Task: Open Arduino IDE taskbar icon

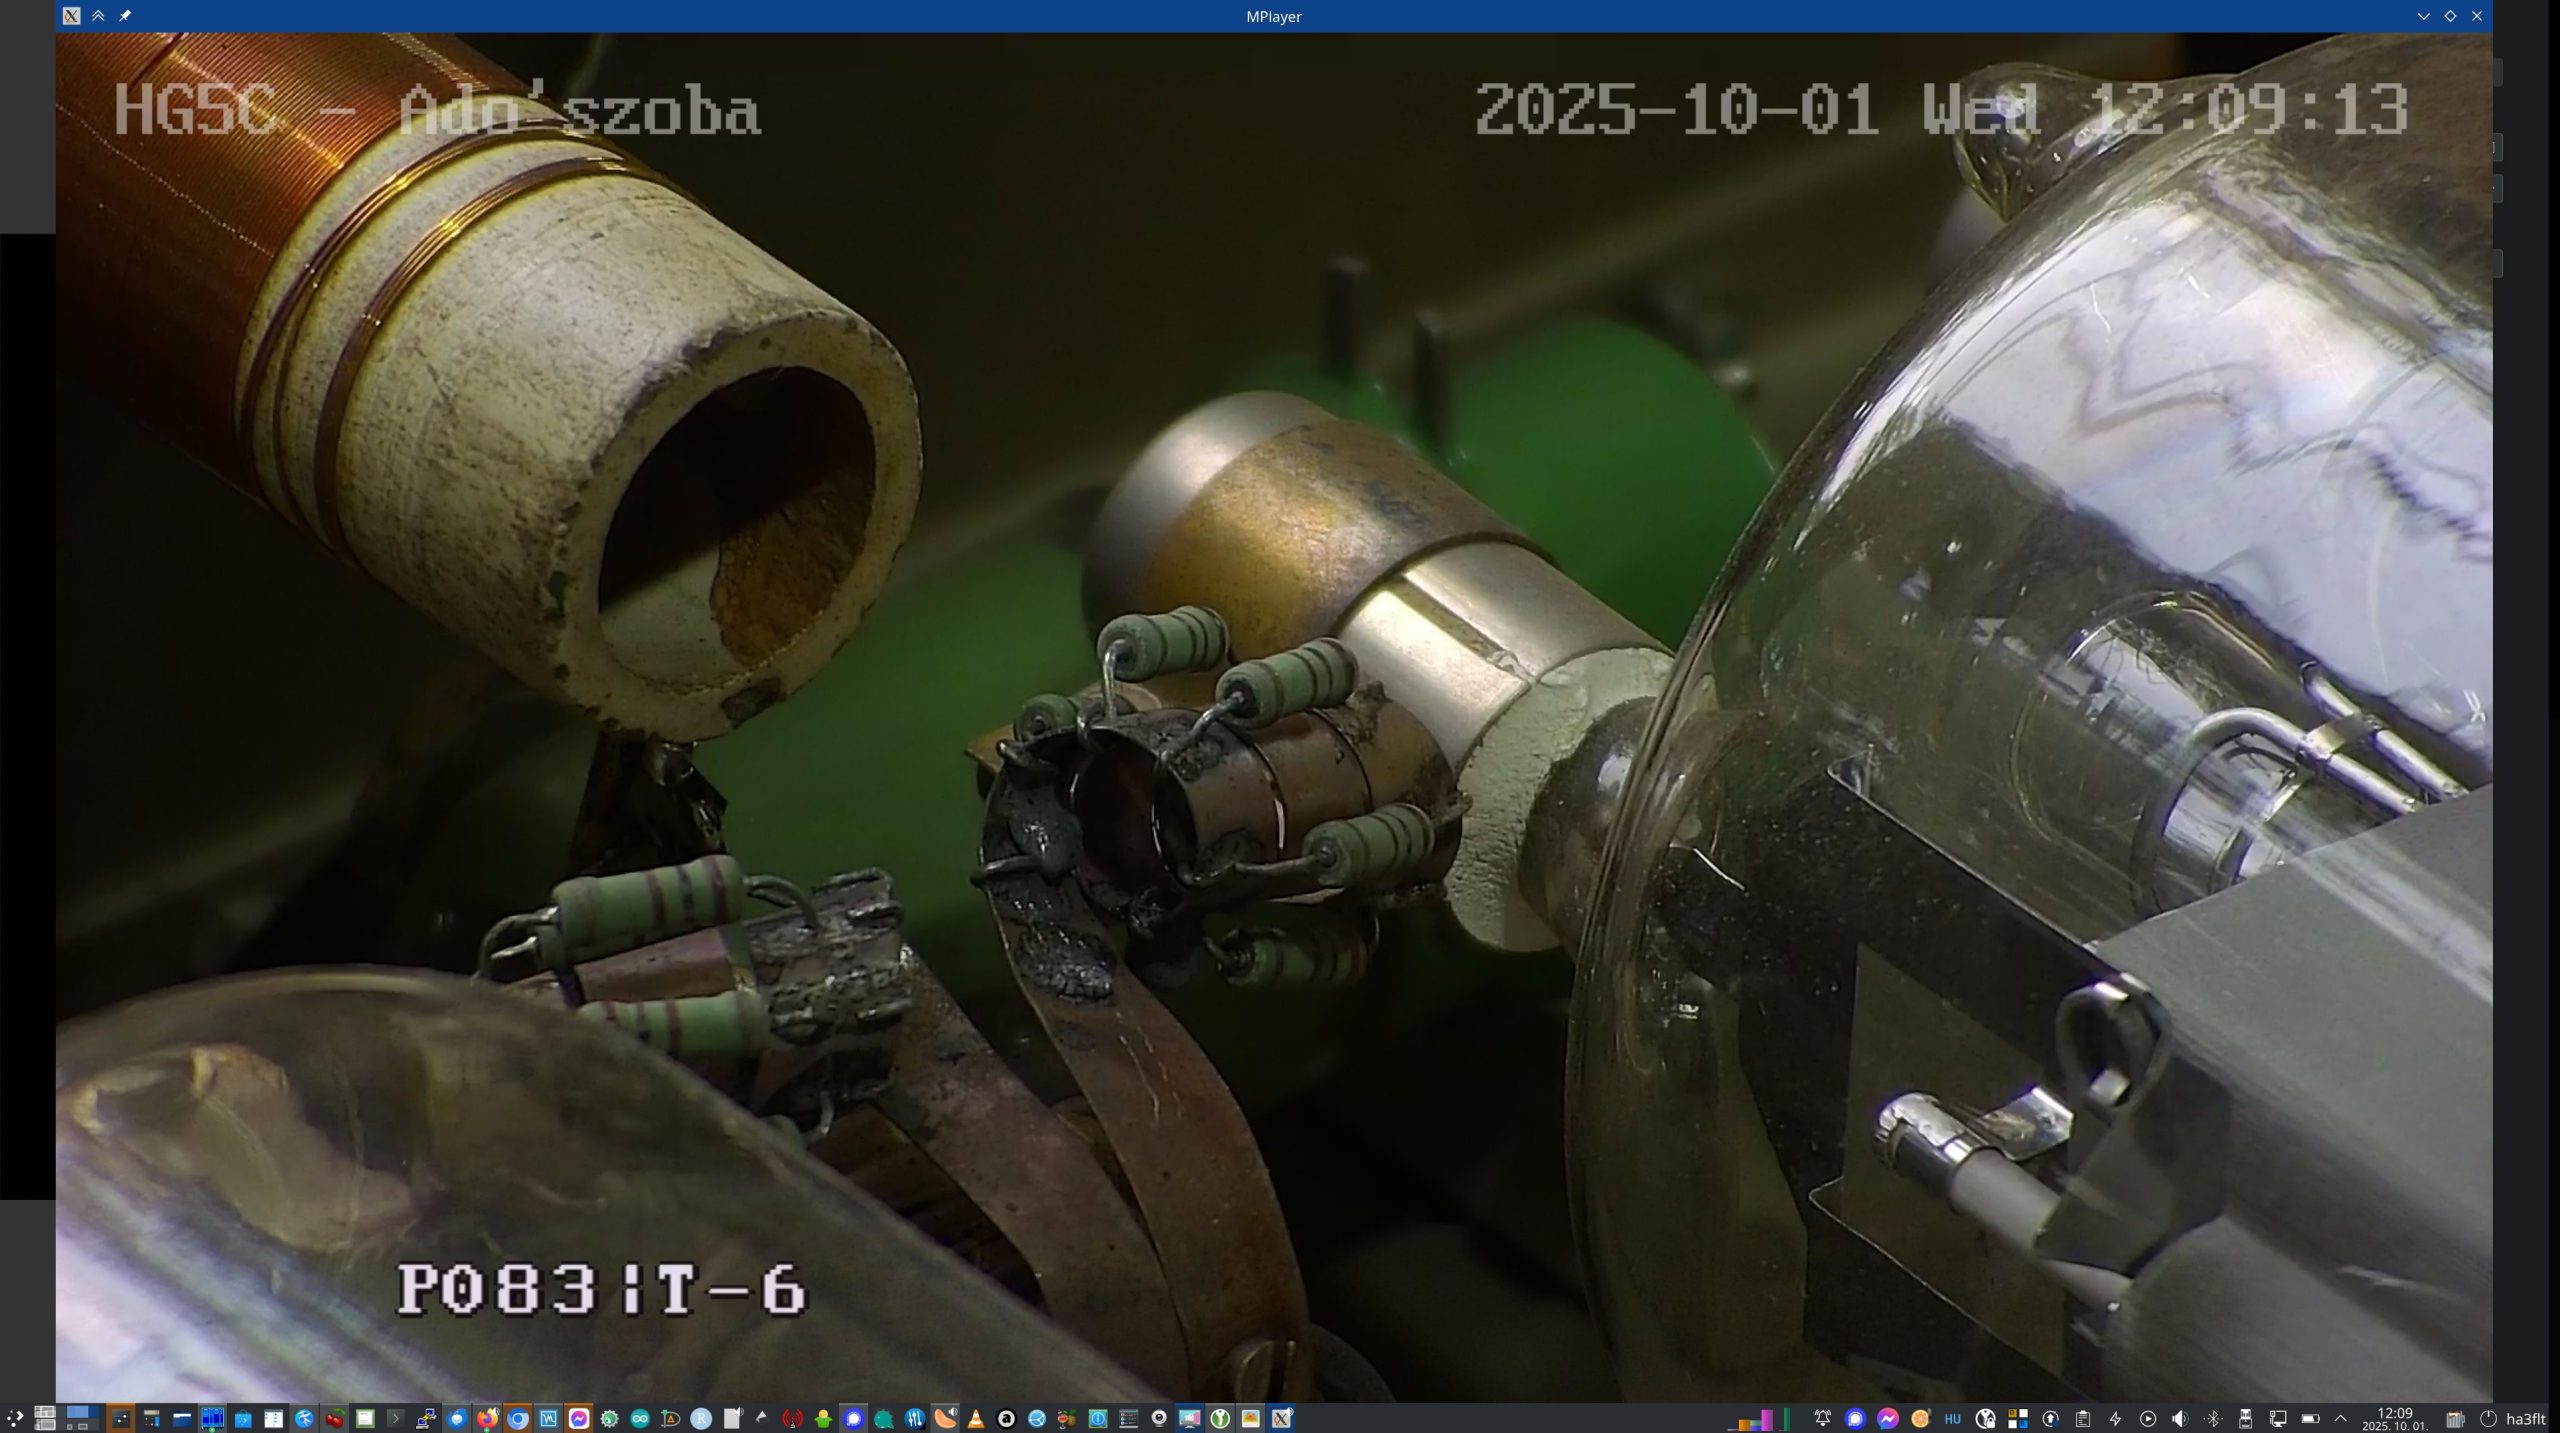Action: (x=640, y=1418)
